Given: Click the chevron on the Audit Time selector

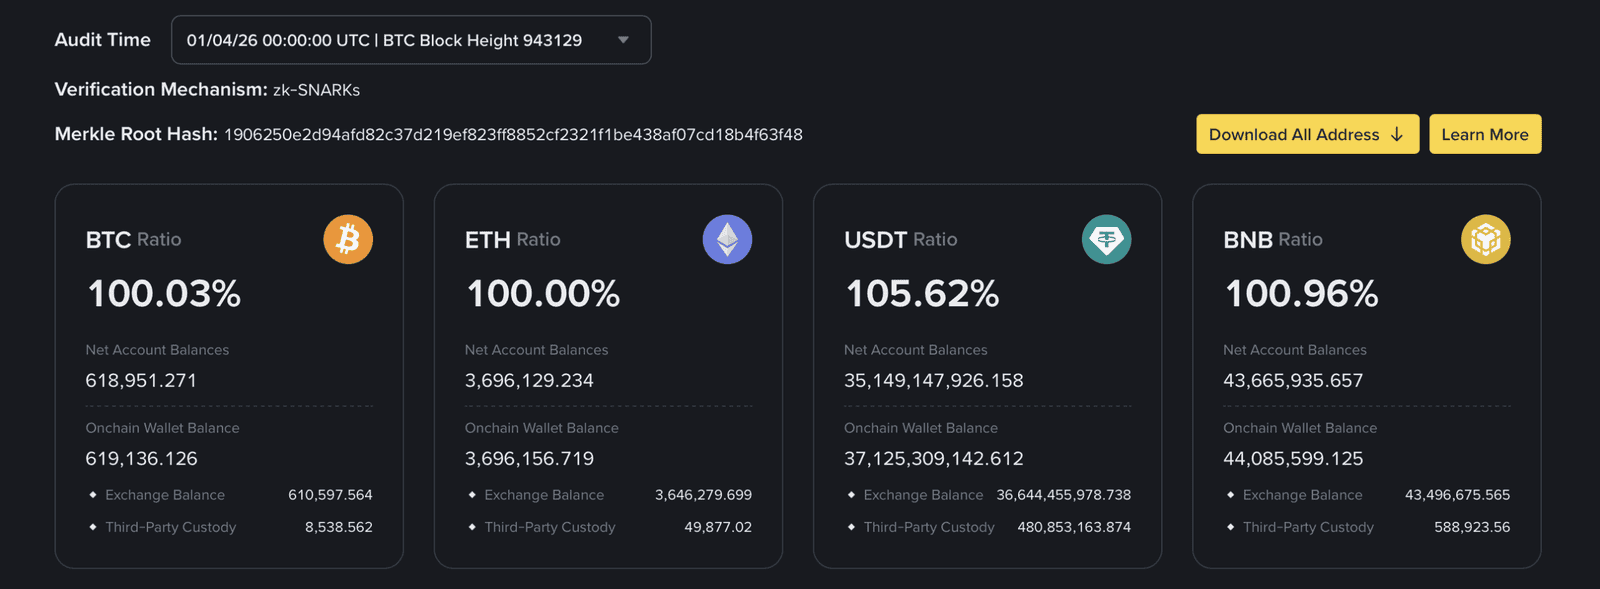Looking at the screenshot, I should (x=622, y=40).
